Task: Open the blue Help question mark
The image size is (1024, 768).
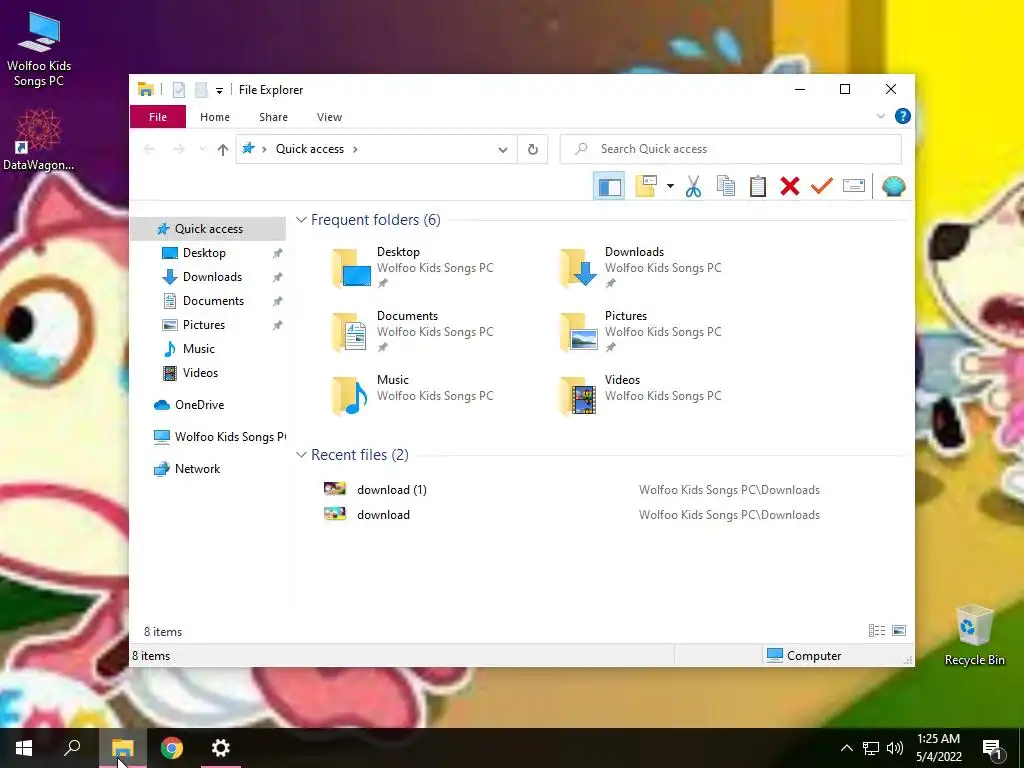Action: click(903, 116)
